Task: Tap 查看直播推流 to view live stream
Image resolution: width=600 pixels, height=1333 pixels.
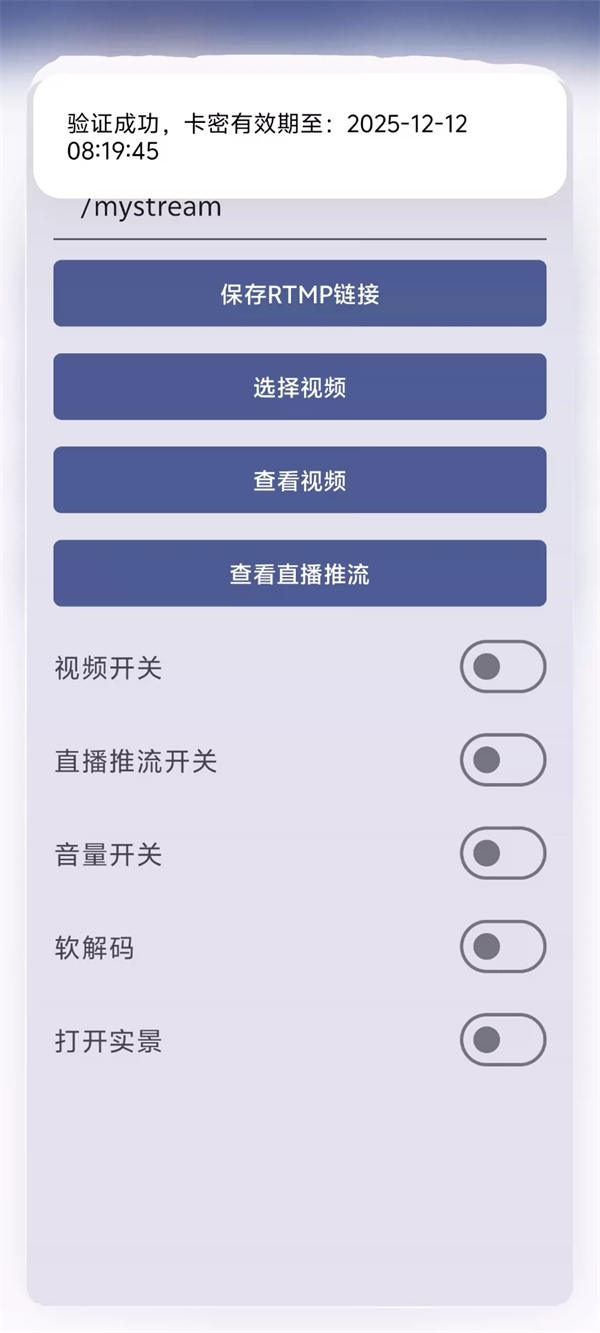Action: coord(300,573)
